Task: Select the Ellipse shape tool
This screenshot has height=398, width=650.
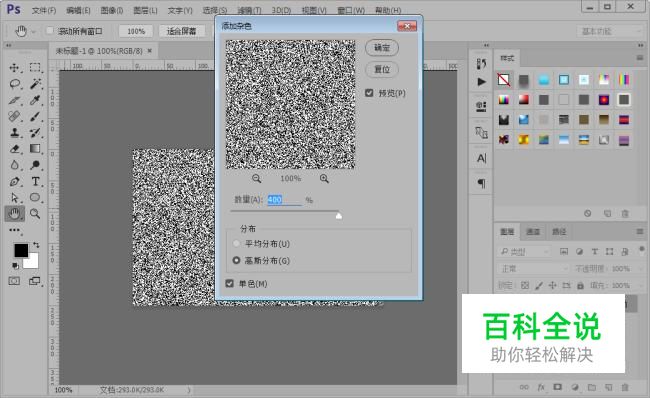Action: pos(35,197)
